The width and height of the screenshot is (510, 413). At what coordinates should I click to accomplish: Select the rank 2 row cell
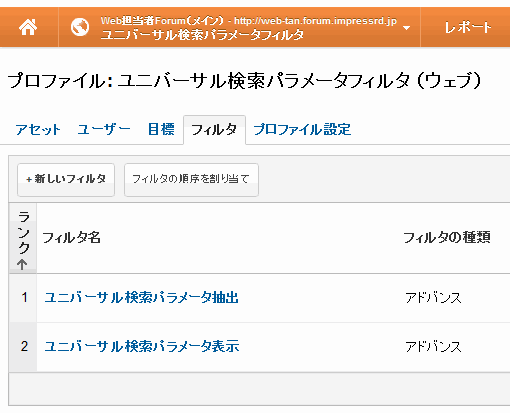click(x=24, y=346)
